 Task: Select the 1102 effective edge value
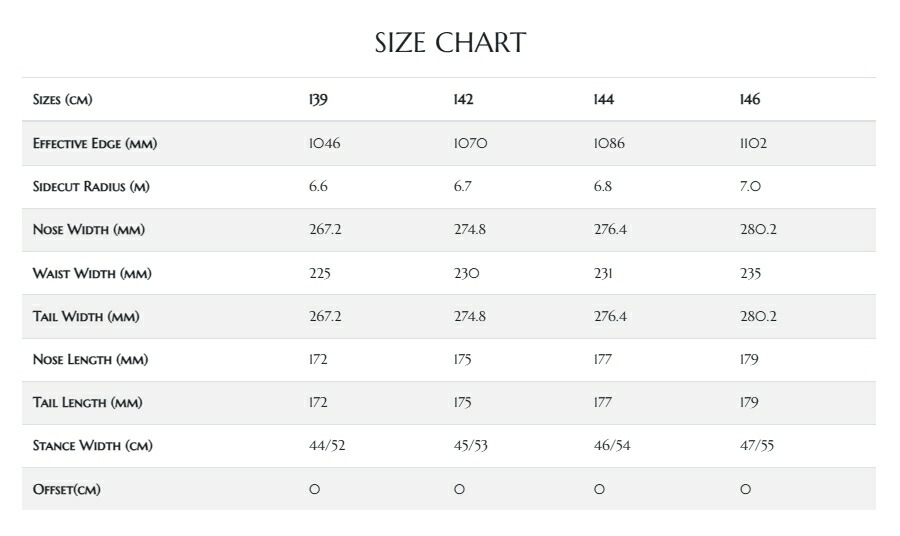point(753,144)
